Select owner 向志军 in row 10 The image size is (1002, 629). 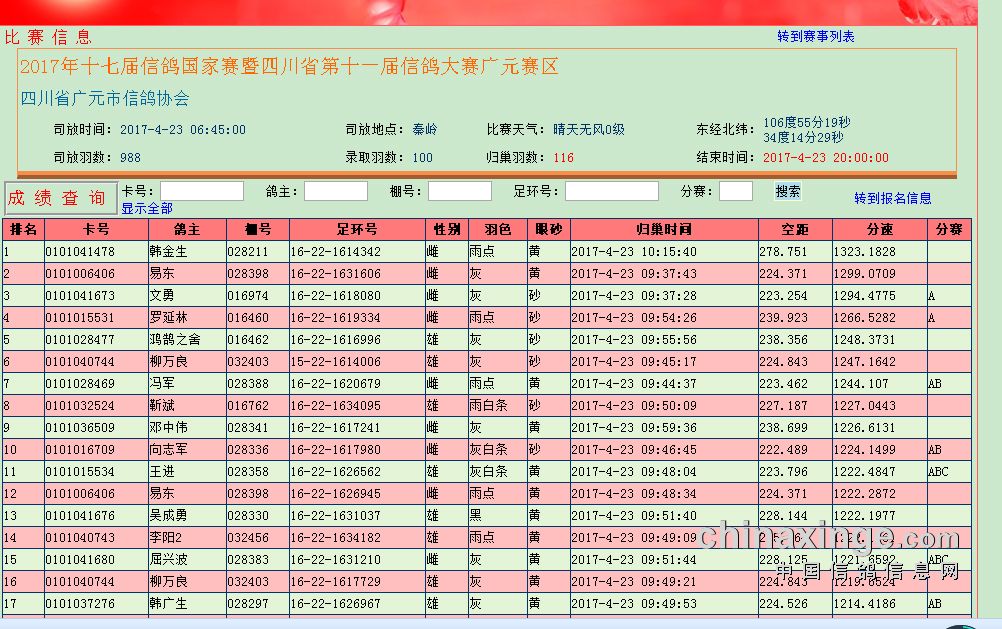[x=168, y=450]
